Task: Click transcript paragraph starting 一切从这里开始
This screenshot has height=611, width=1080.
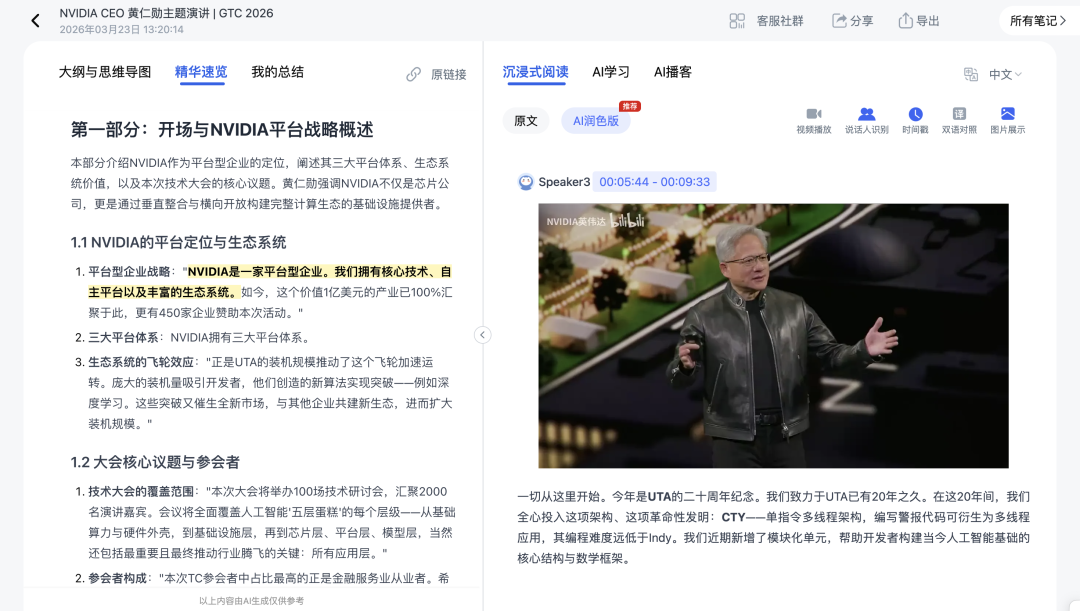Action: [773, 528]
